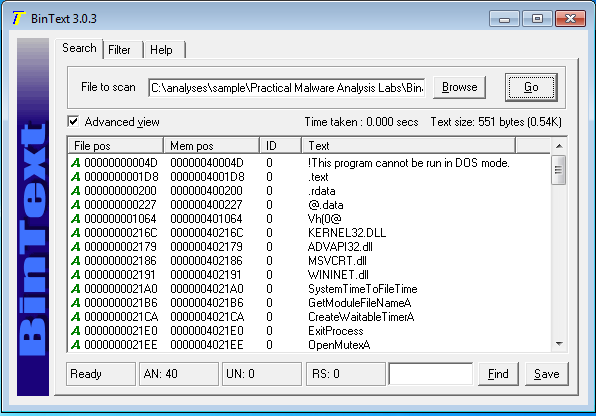Sort by the Mem pos column header

[211, 146]
